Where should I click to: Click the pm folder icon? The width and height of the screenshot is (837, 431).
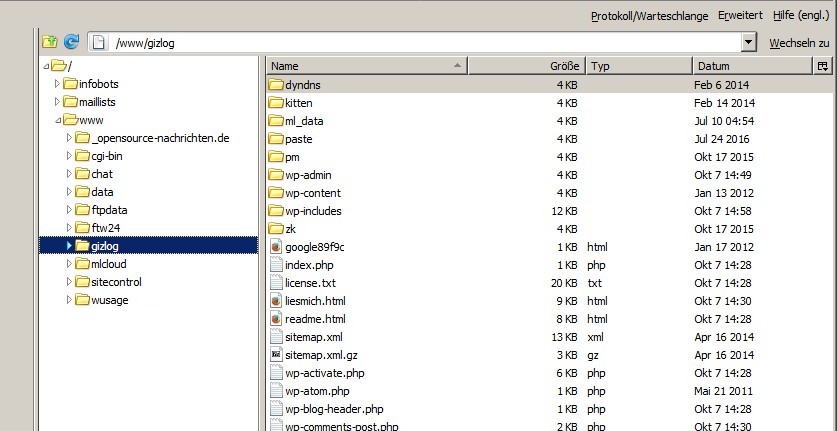275,157
